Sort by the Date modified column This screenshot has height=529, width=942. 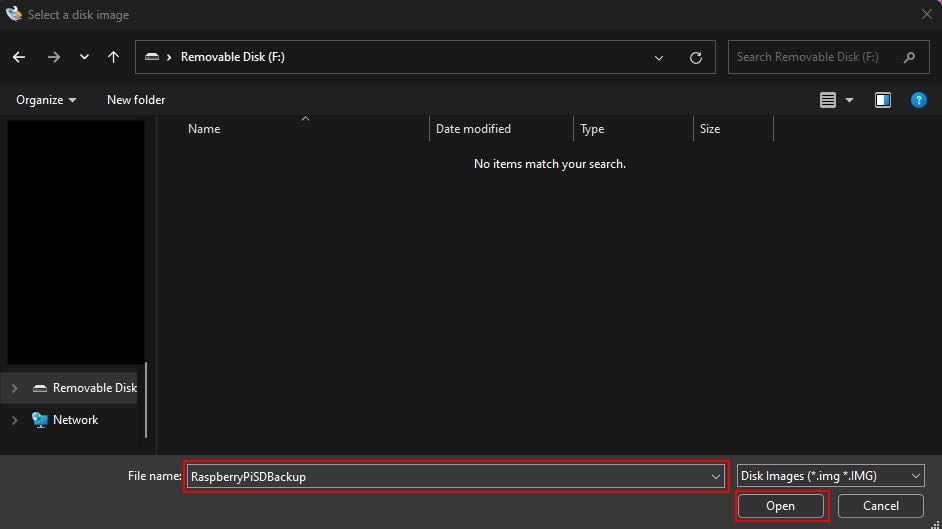(473, 129)
